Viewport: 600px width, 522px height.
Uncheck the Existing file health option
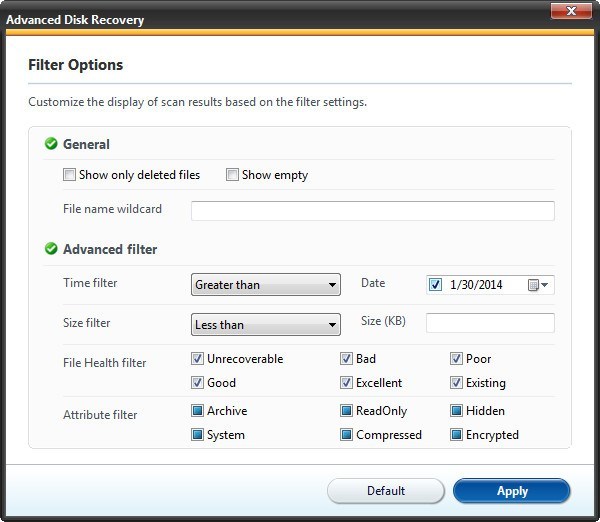coord(456,383)
